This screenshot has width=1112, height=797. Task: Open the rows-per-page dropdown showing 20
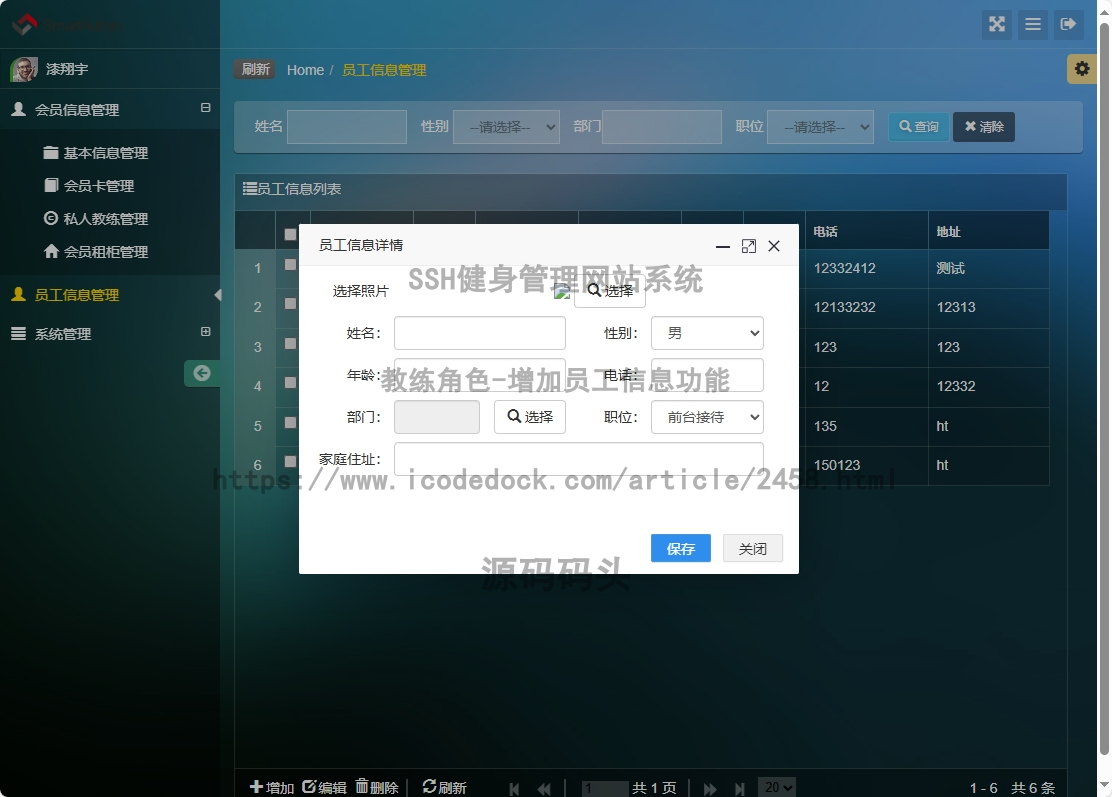[x=777, y=787]
